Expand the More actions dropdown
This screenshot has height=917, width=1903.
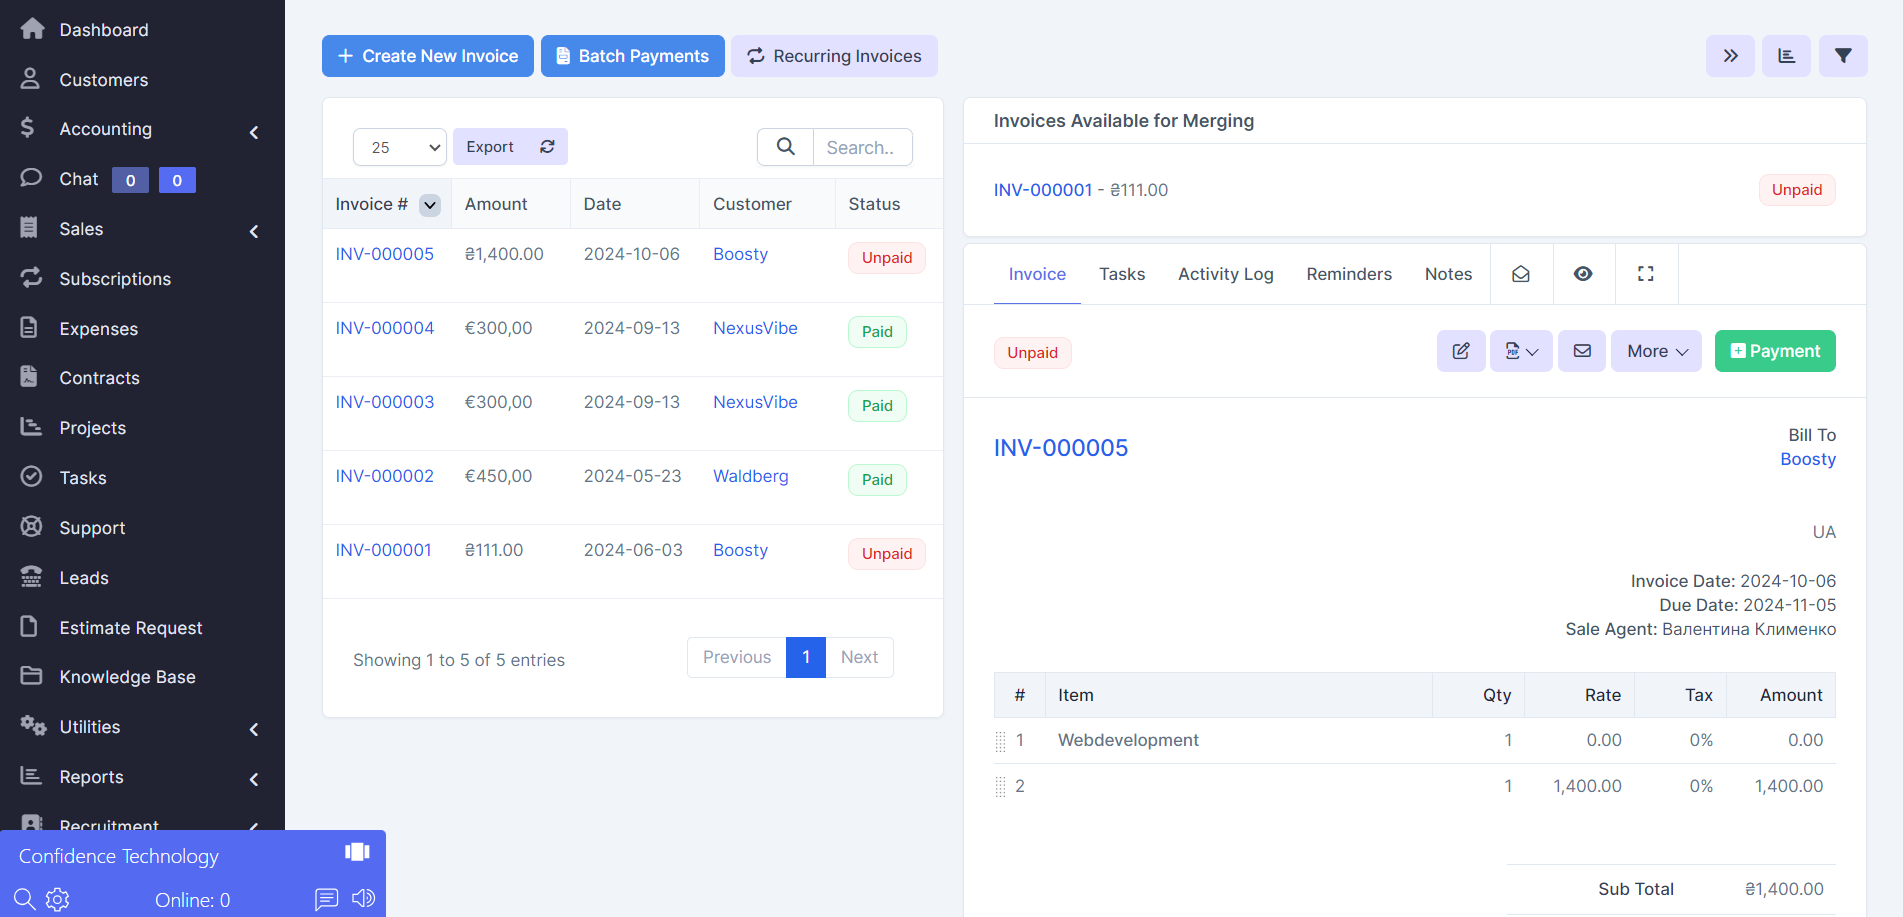(1656, 351)
